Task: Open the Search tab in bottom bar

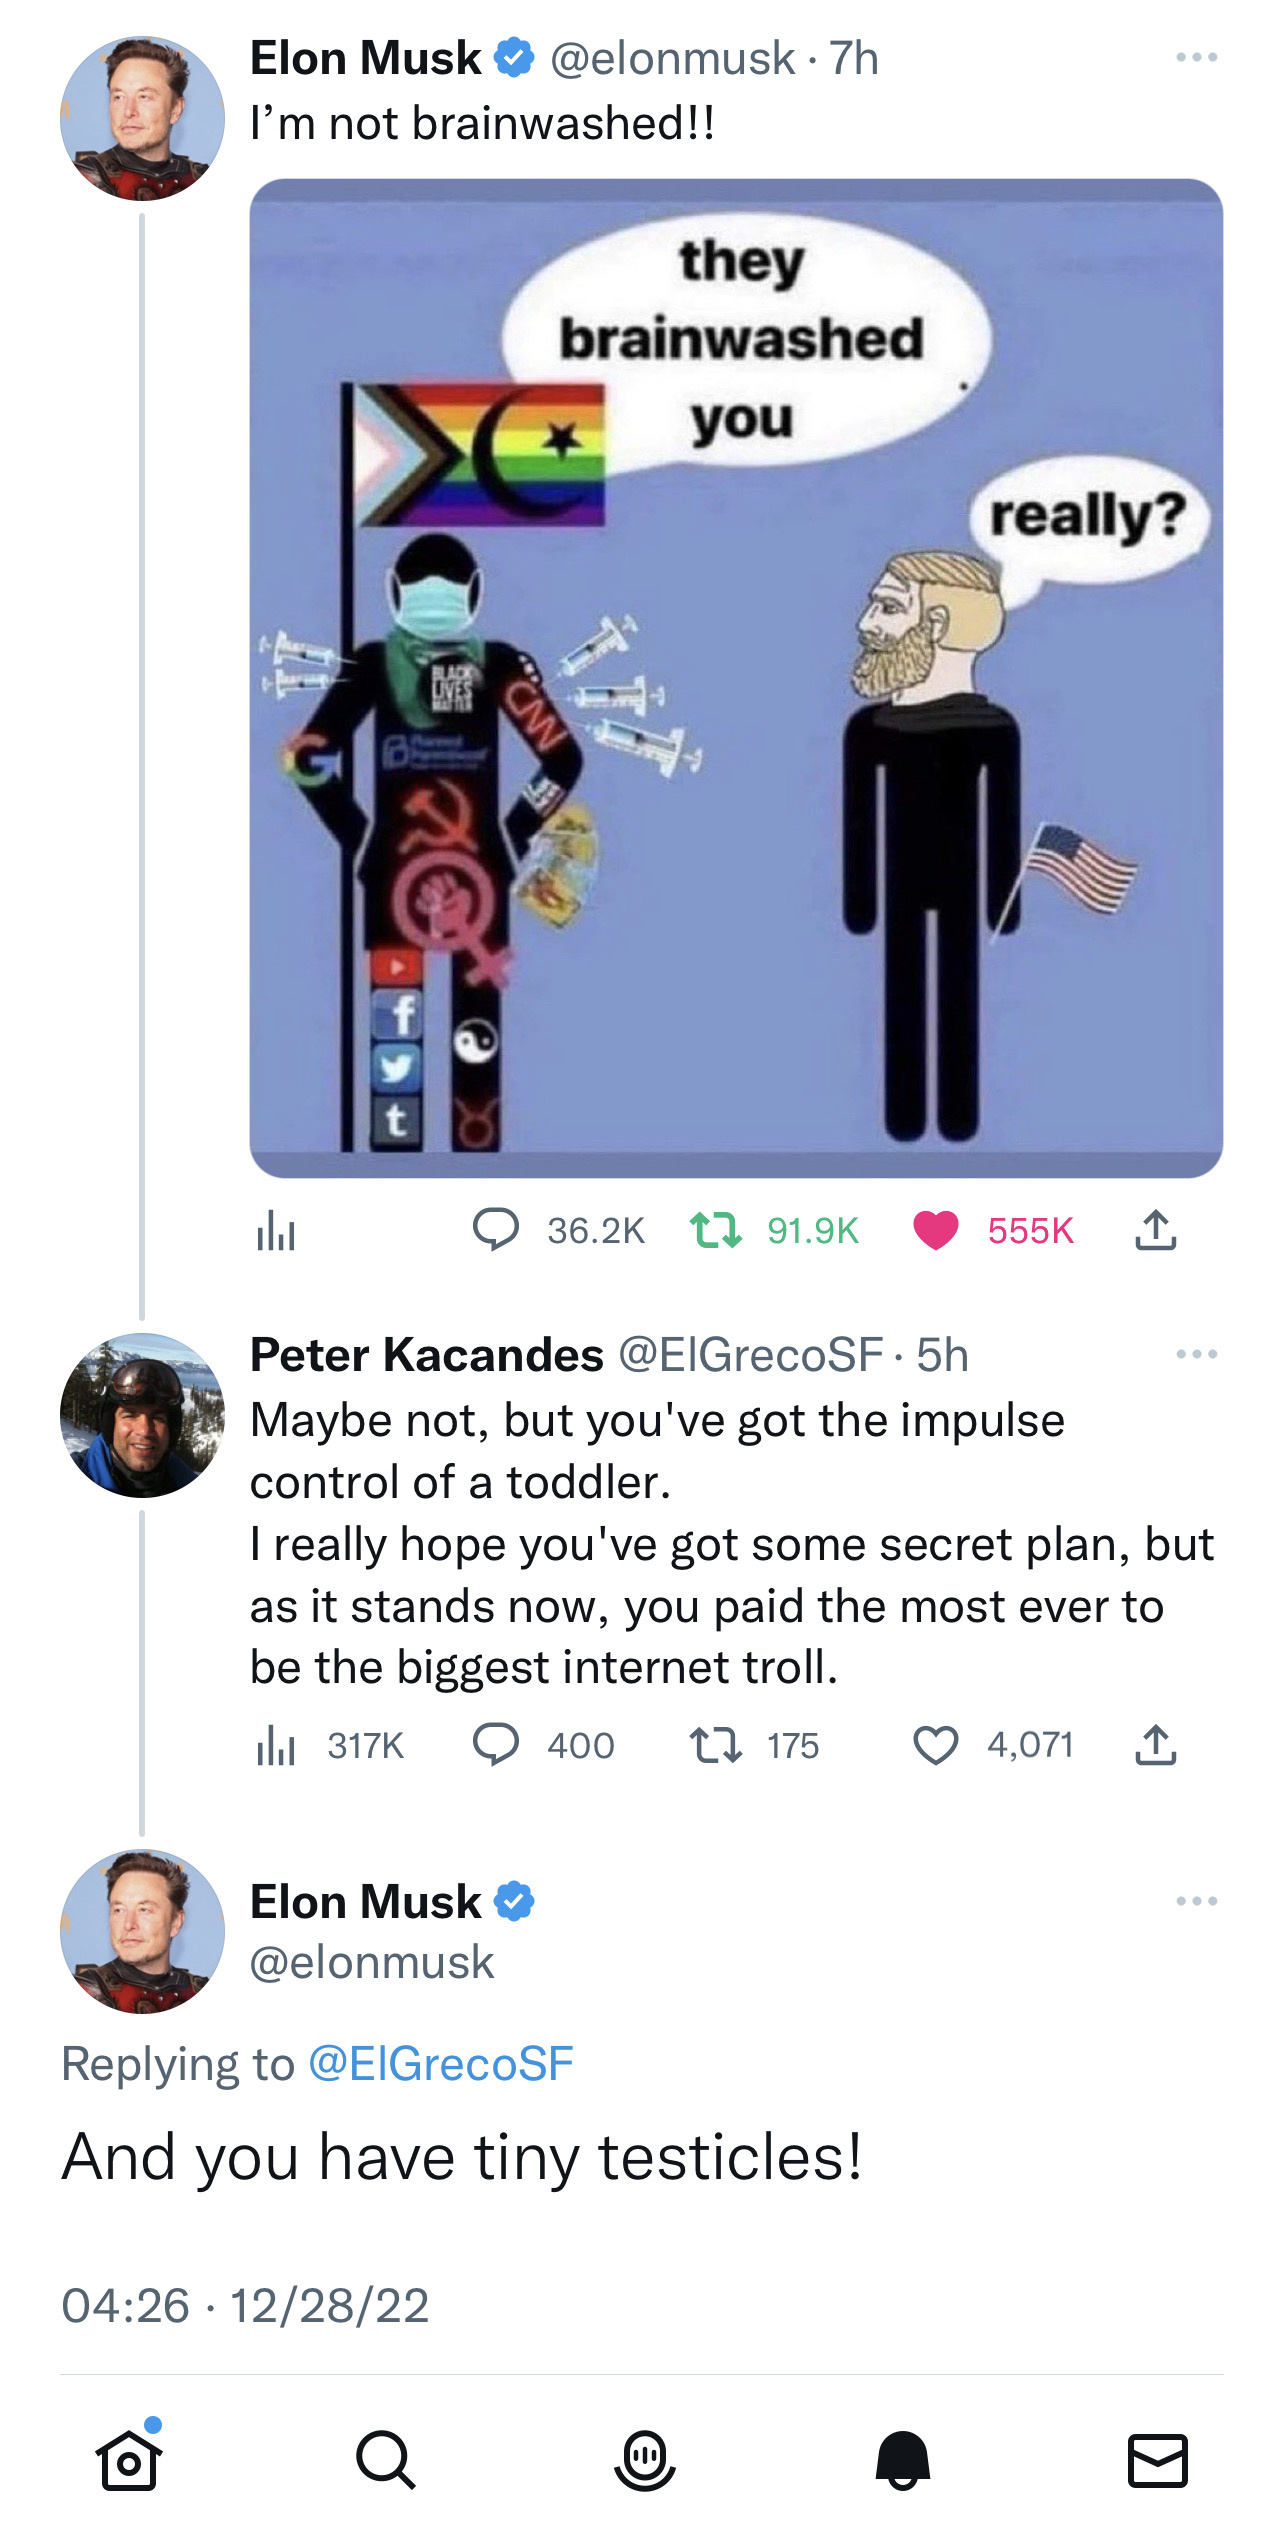Action: 386,2459
